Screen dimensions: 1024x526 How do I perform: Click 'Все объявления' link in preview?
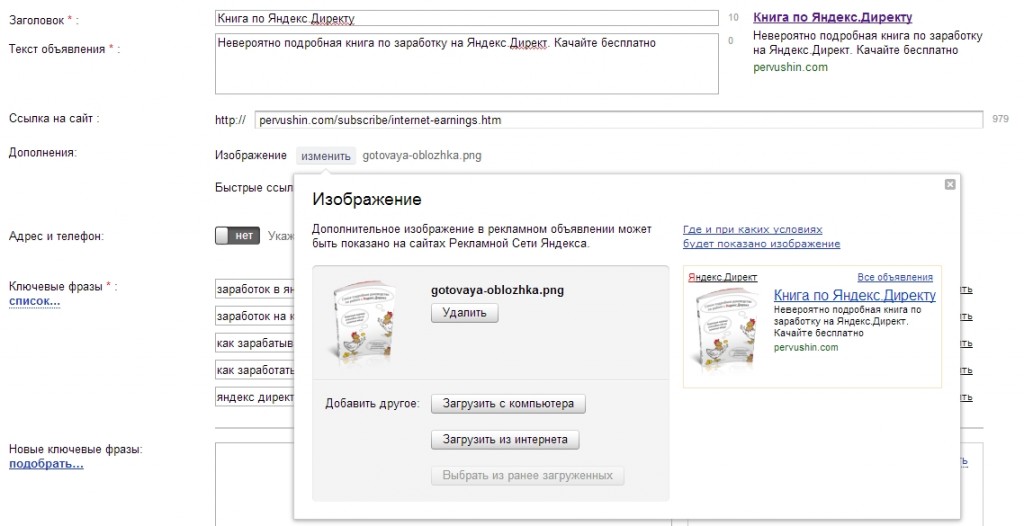pos(895,277)
